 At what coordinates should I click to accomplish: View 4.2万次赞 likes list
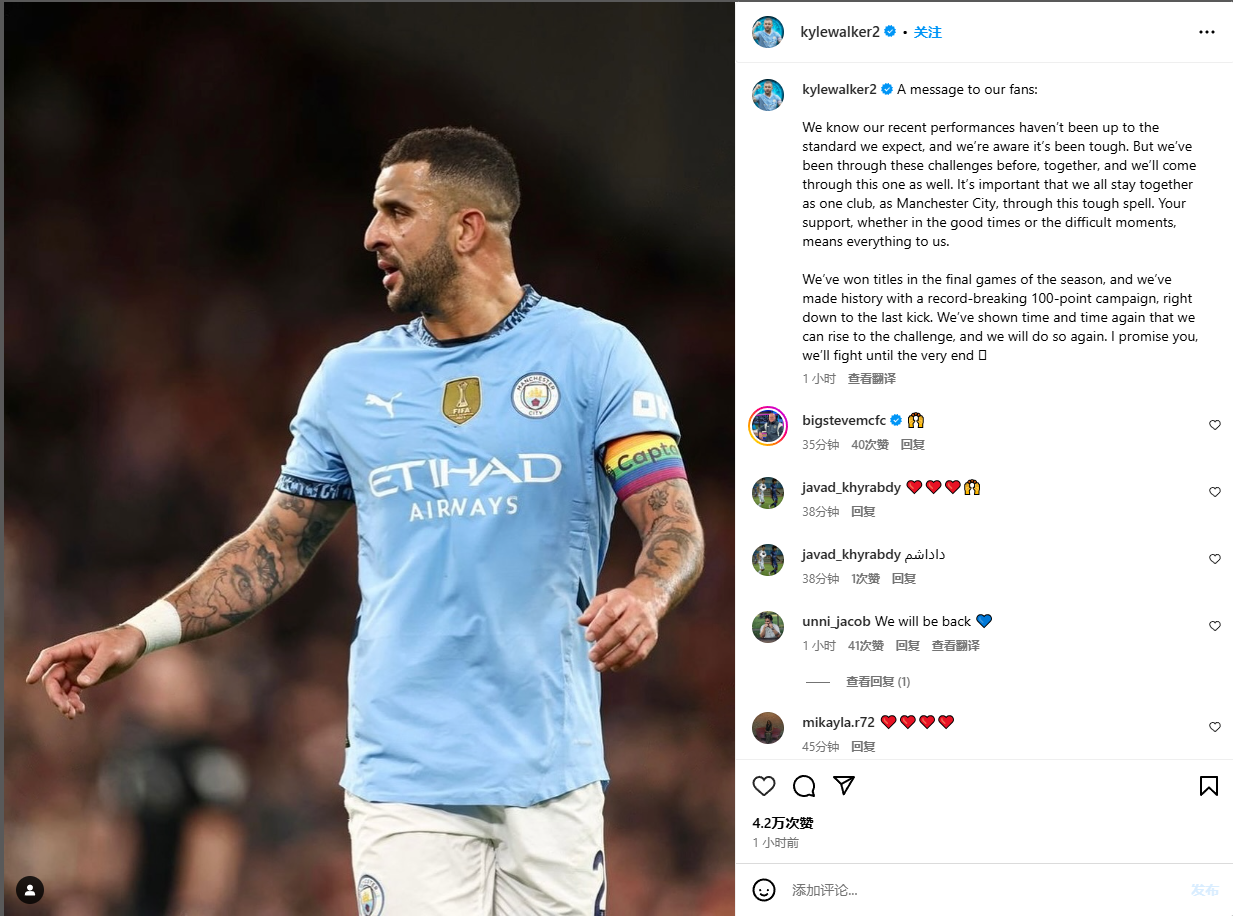pyautogui.click(x=783, y=823)
